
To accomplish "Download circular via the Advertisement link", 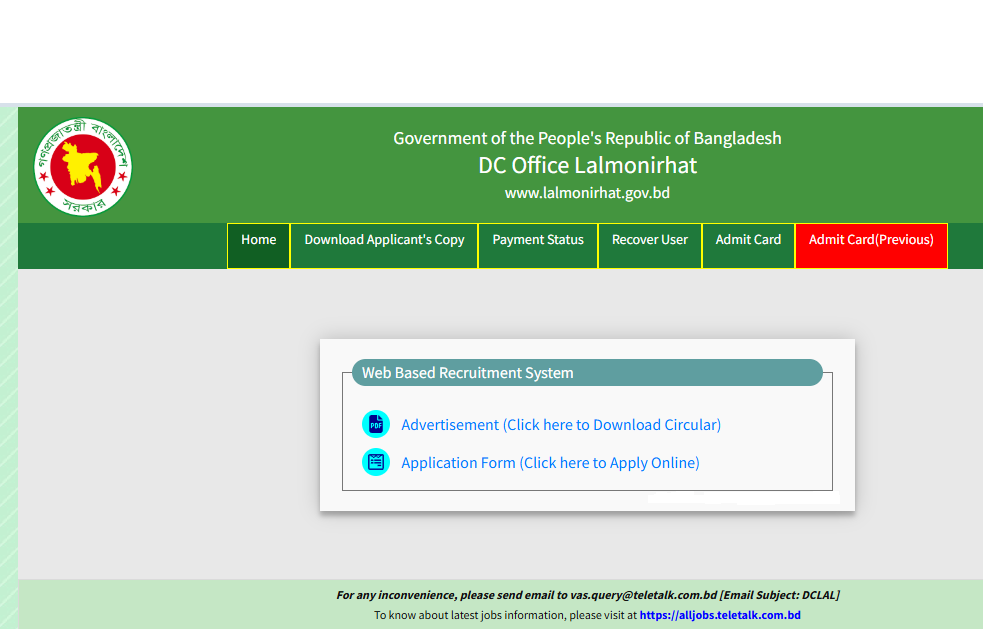I will (x=561, y=425).
